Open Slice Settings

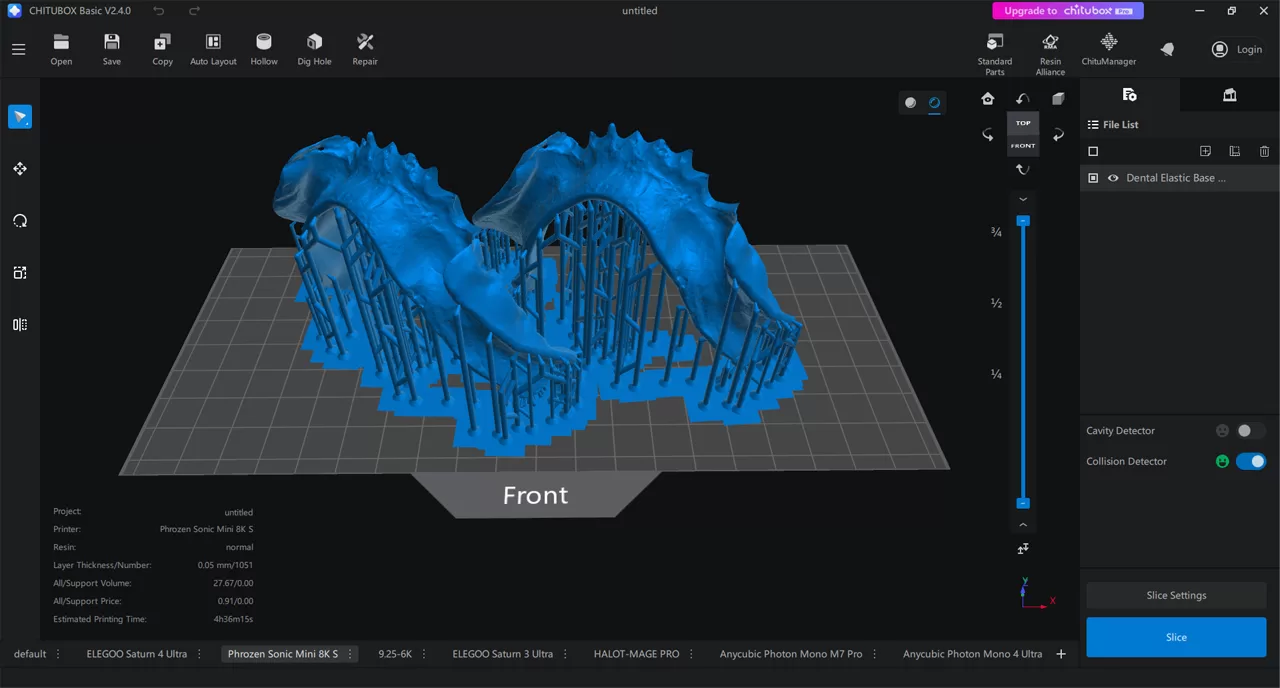coord(1176,595)
